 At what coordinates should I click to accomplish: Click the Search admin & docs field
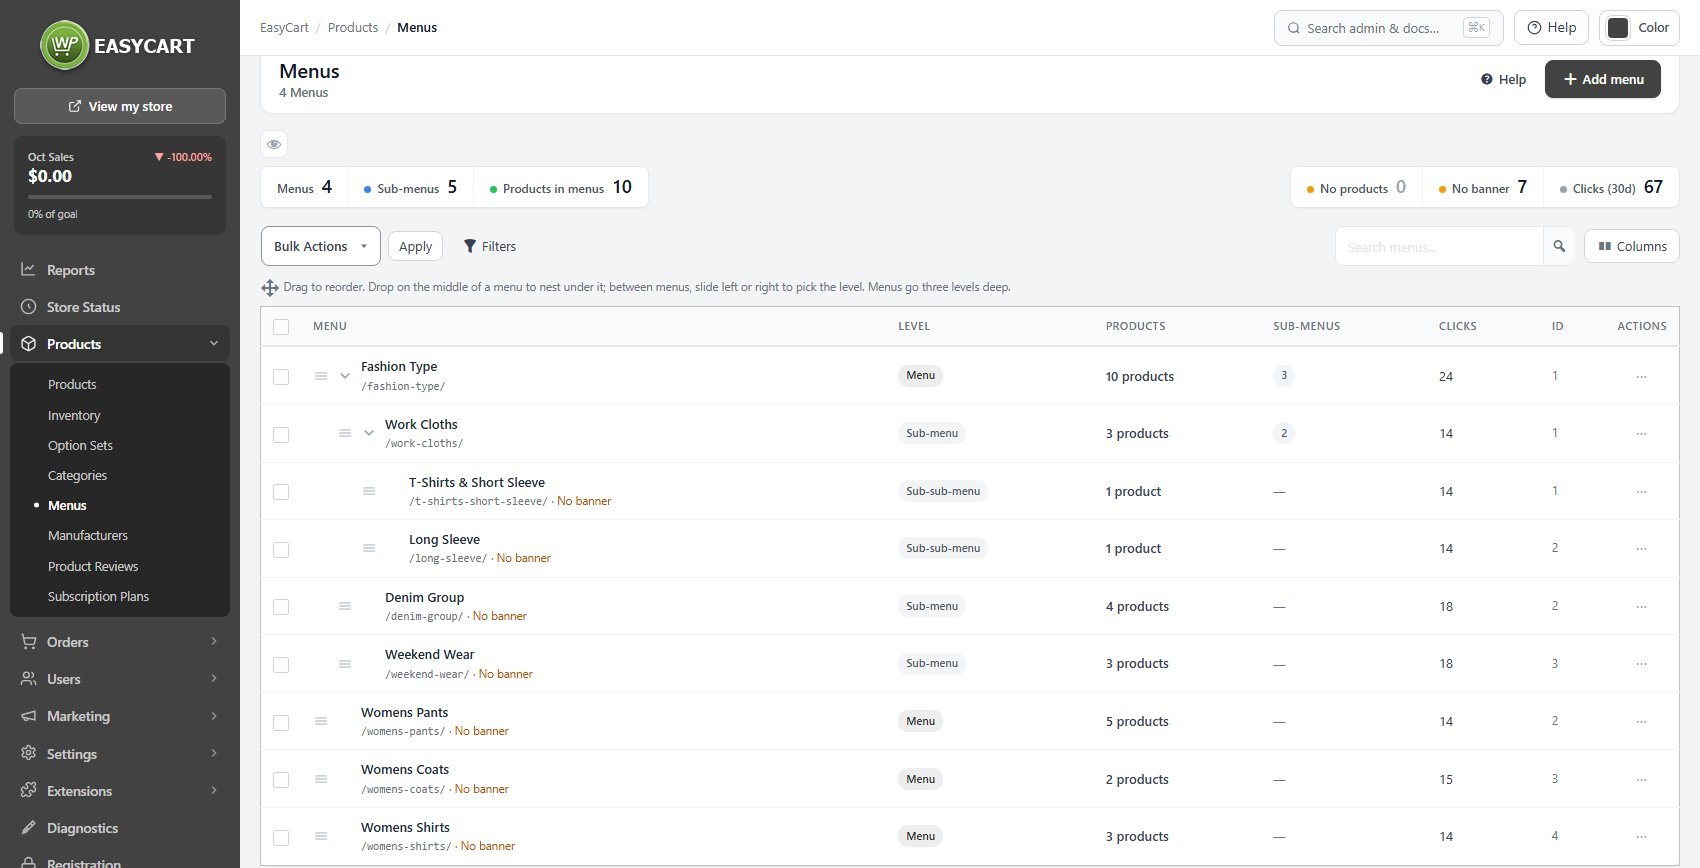(1388, 28)
